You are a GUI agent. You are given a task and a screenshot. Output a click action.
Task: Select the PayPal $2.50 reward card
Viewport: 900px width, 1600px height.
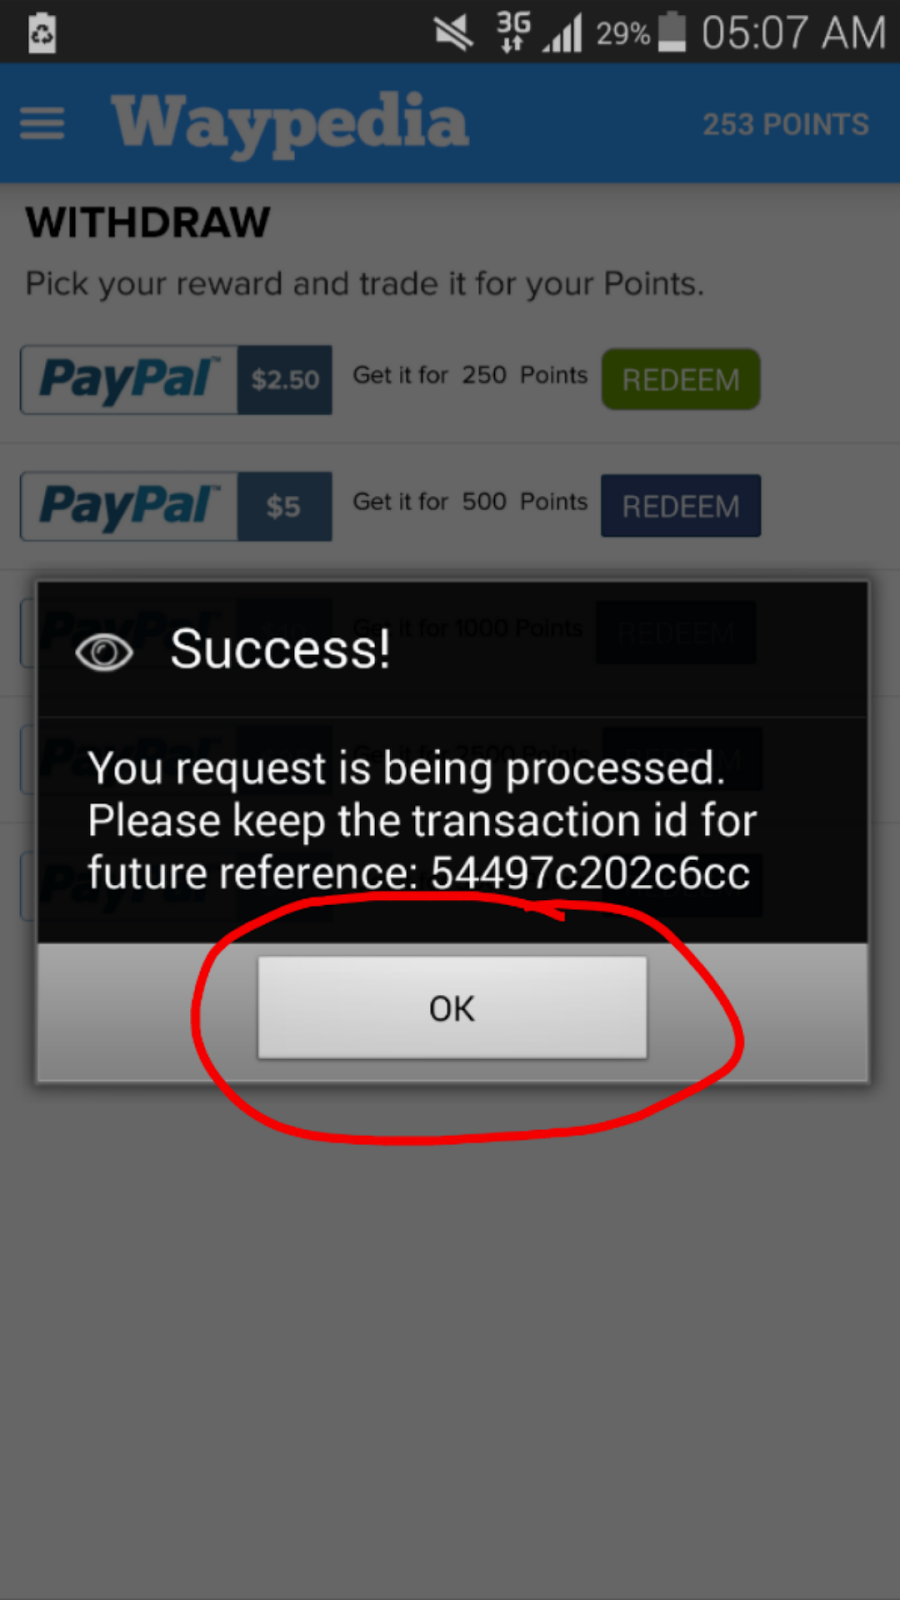[x=176, y=380]
